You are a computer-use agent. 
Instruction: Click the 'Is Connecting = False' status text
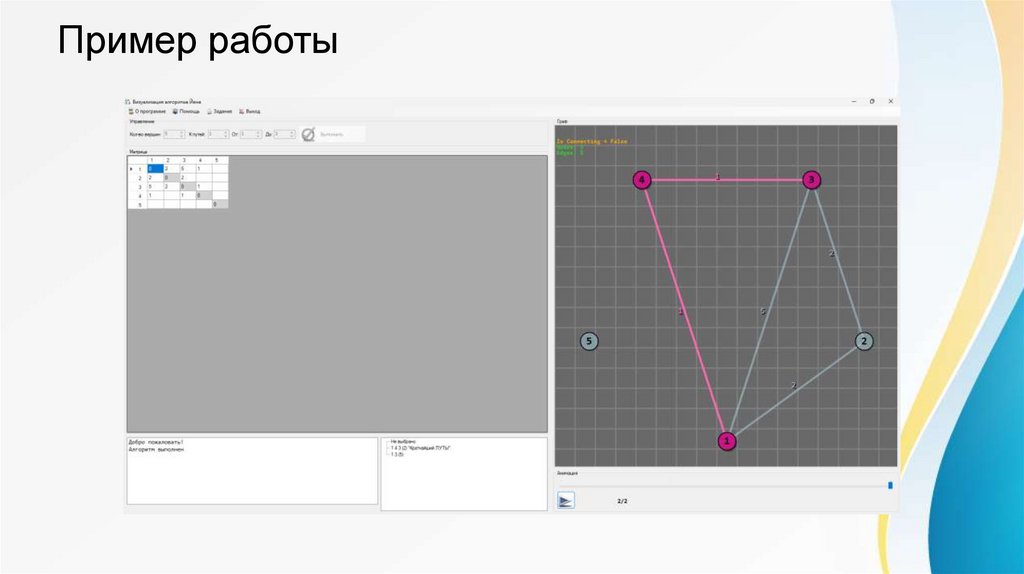pos(592,141)
